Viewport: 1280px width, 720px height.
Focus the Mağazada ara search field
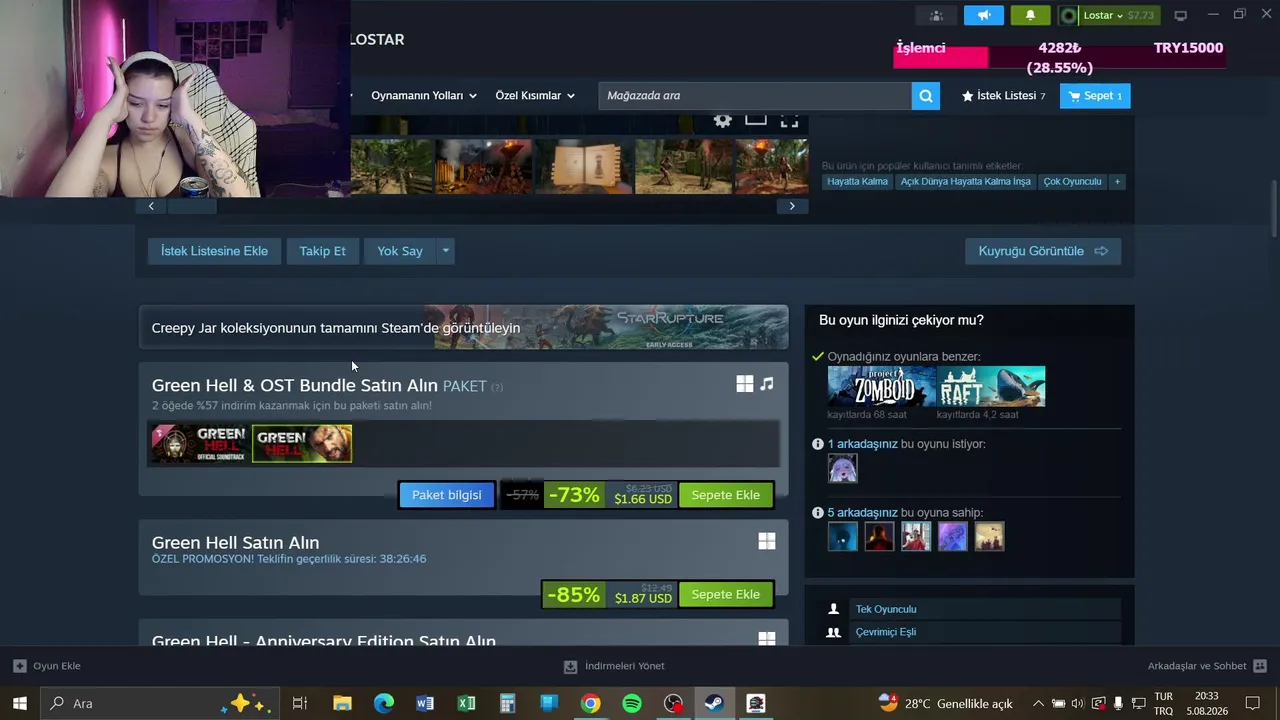(755, 96)
